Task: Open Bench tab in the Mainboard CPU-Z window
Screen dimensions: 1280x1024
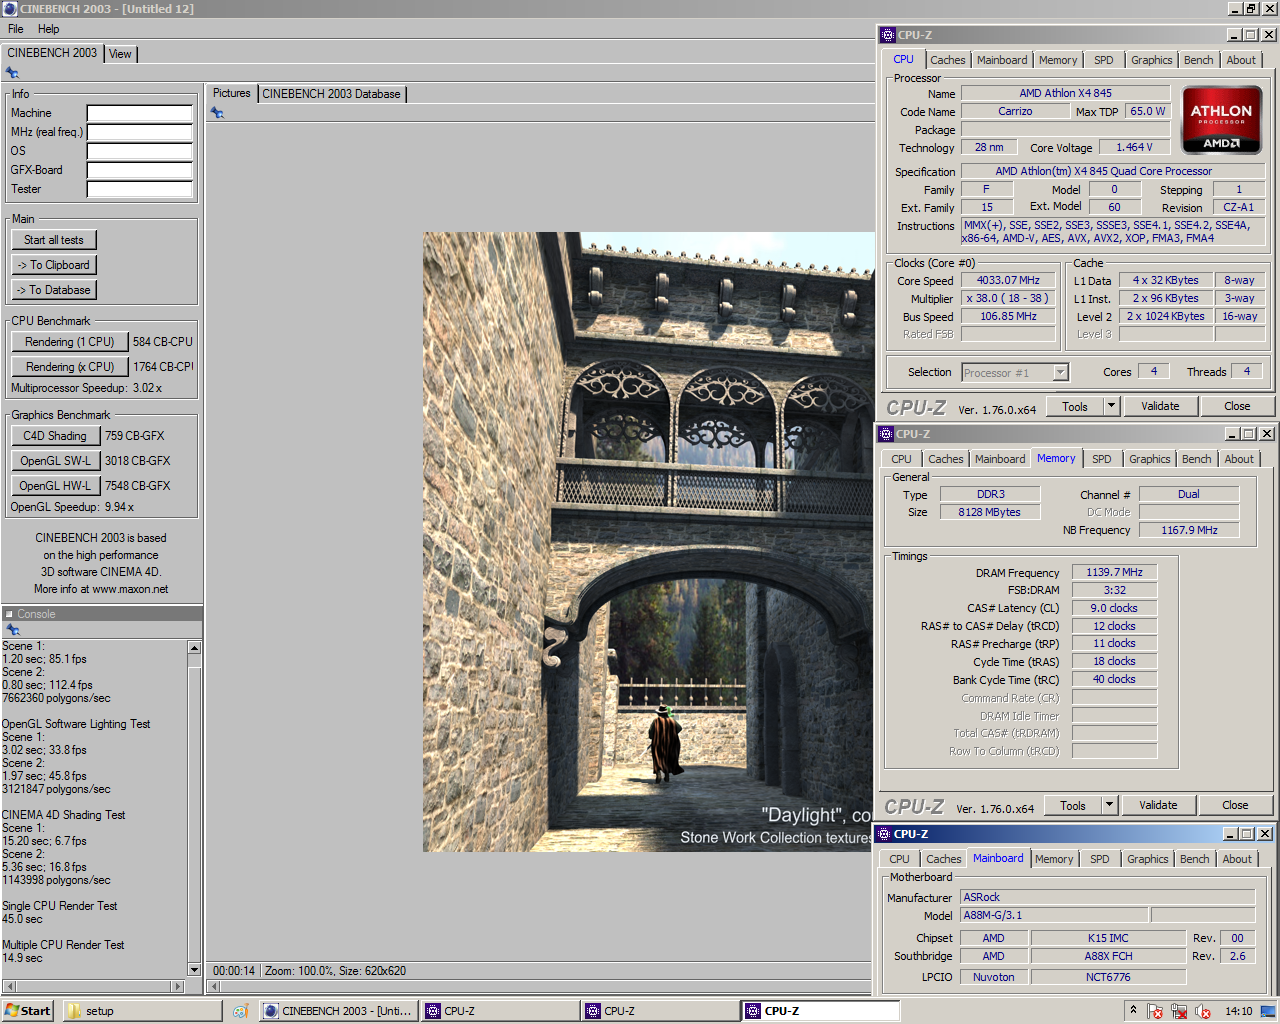Action: [x=1194, y=859]
